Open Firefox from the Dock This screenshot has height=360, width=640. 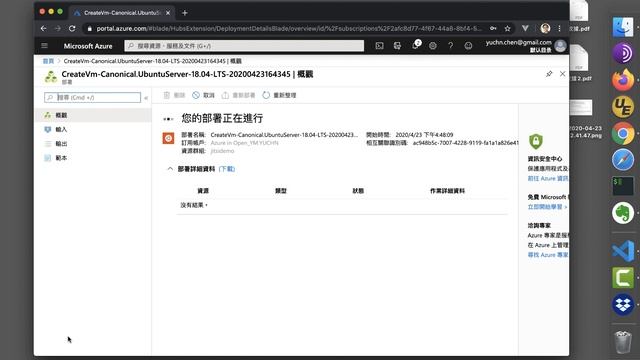click(623, 80)
